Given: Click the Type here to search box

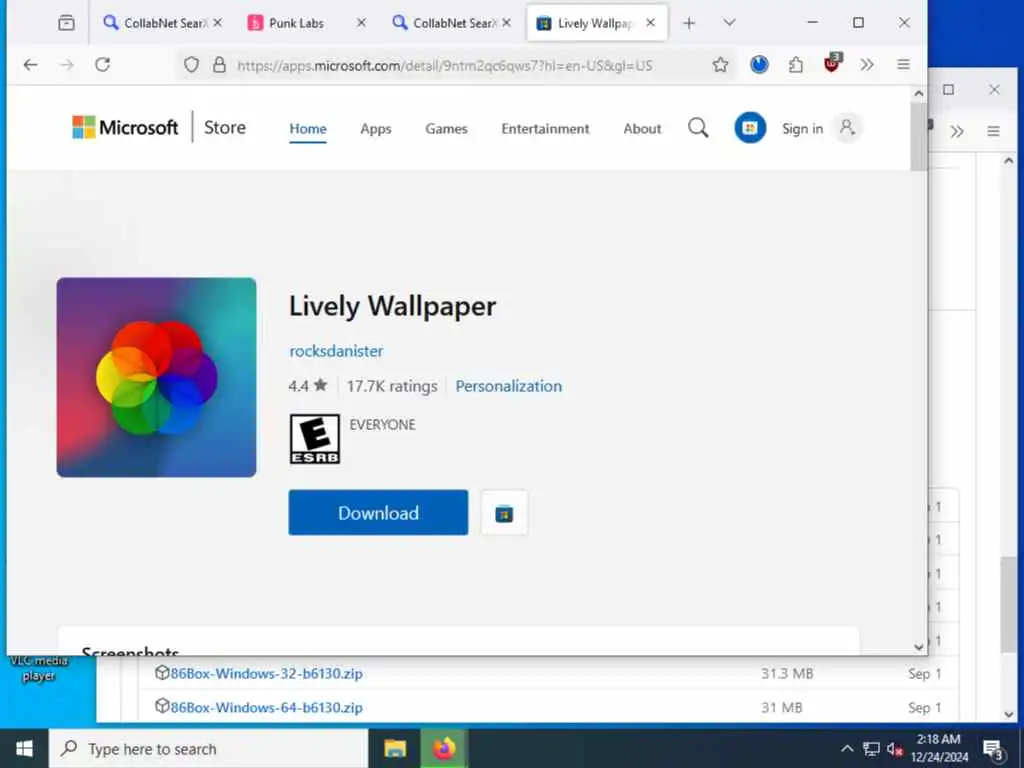Looking at the screenshot, I should (x=208, y=748).
